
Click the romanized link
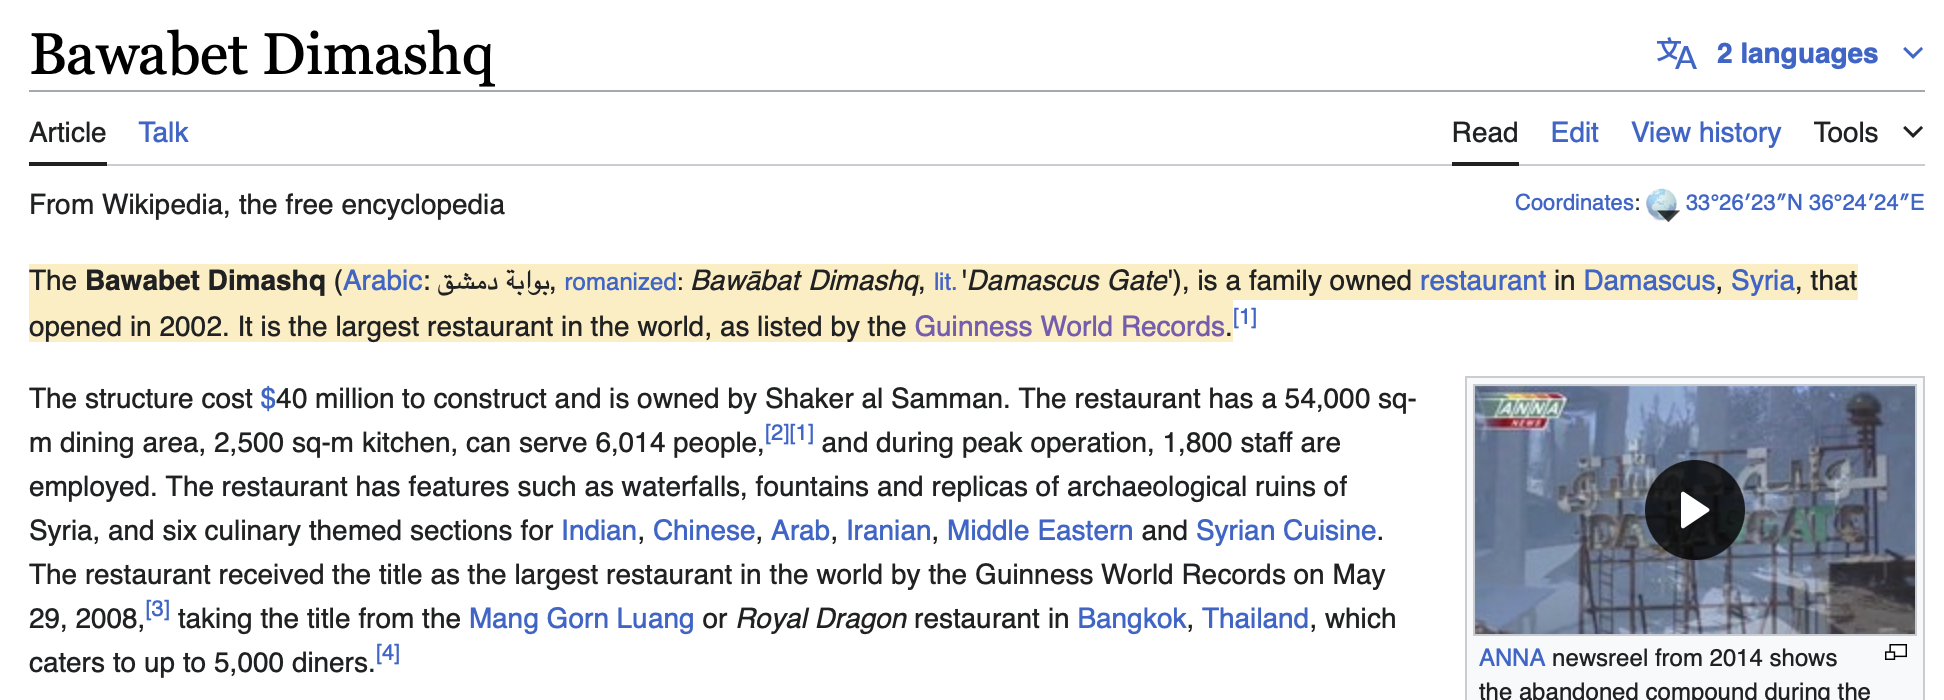click(620, 282)
